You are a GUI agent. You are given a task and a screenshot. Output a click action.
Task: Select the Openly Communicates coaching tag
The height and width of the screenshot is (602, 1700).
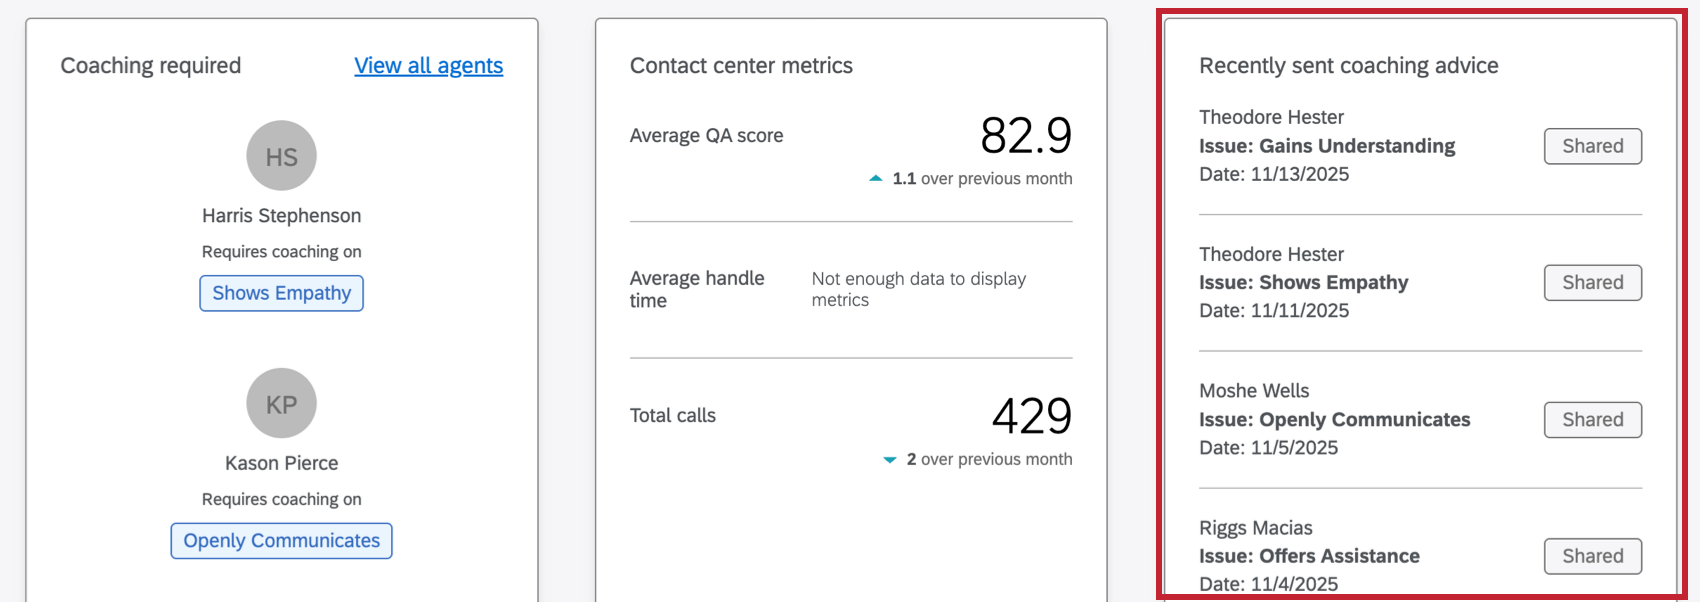click(281, 540)
